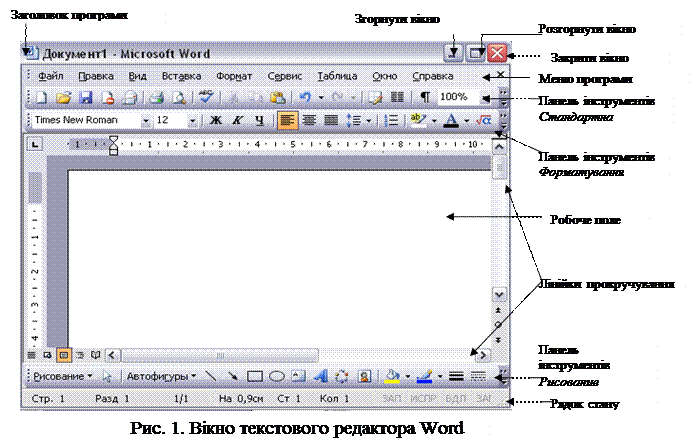
Task: Select the Rectangle drawing tool
Action: click(255, 376)
